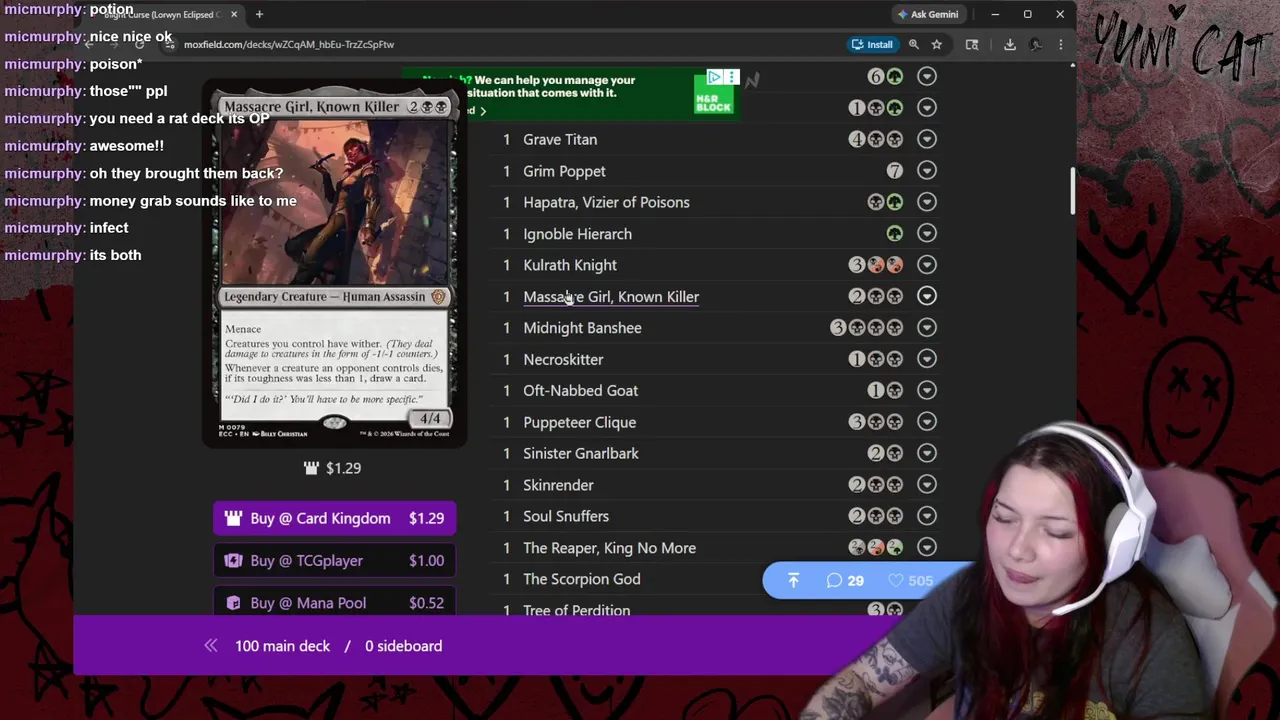Expand the Oft-Nabbed Goat row dropdown
Screen dimensions: 1280x720
pos(927,390)
